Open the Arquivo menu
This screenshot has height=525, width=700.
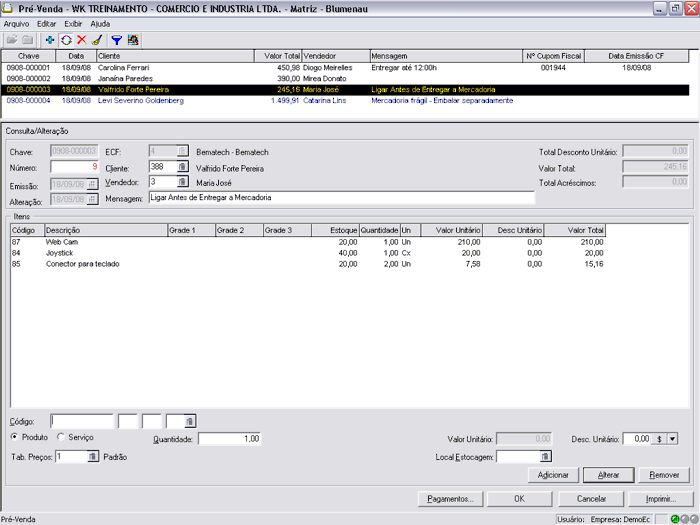16,22
